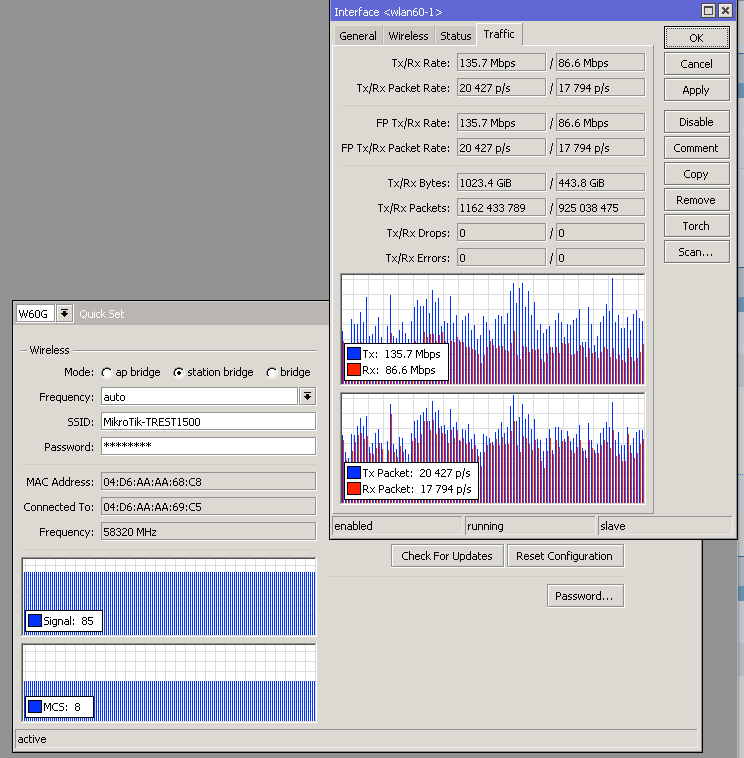Click the Tx/Rx rate traffic graph
This screenshot has height=758, width=744.
coord(493,329)
